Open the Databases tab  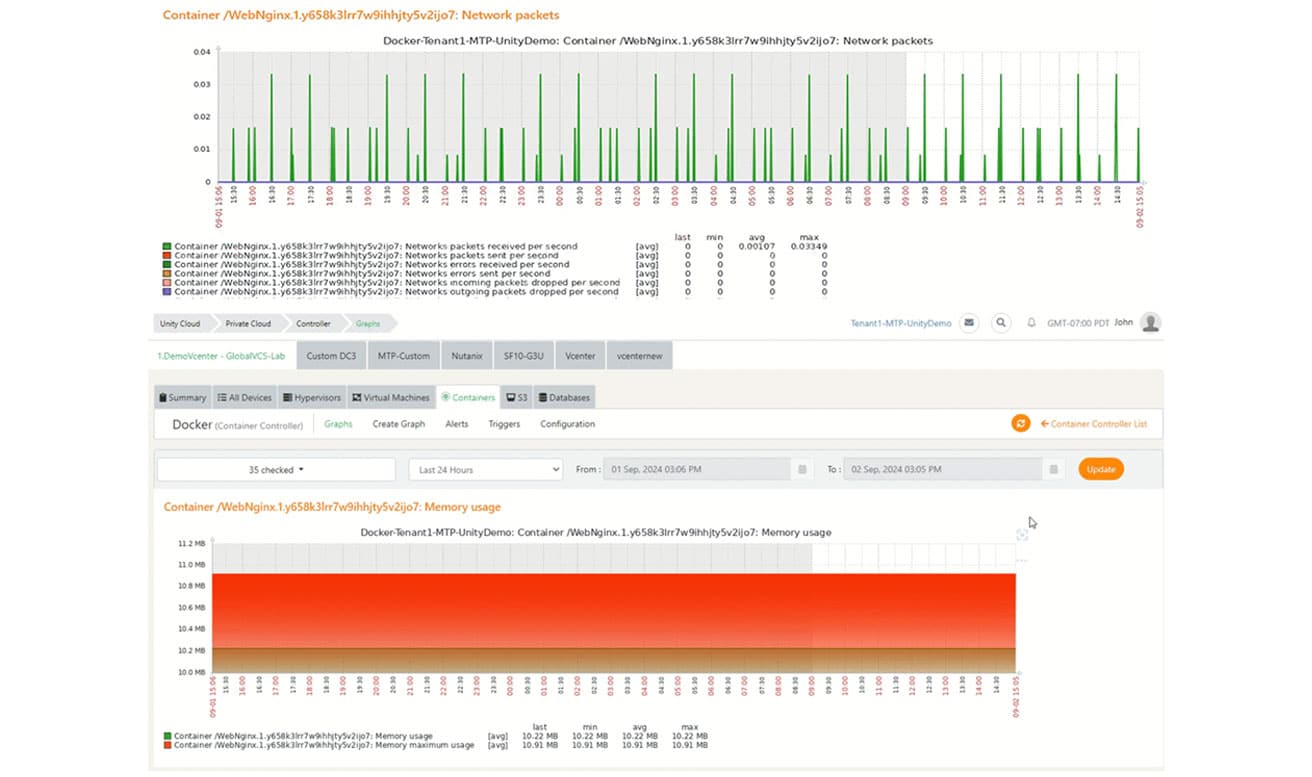(565, 397)
